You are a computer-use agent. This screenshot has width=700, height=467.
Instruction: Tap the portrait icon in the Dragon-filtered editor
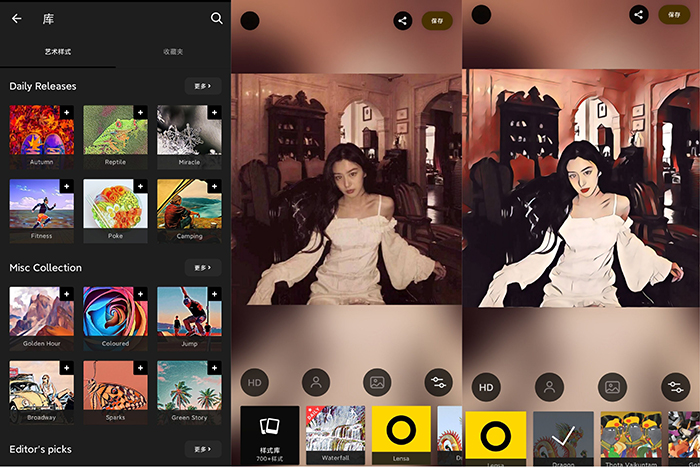pyautogui.click(x=548, y=387)
